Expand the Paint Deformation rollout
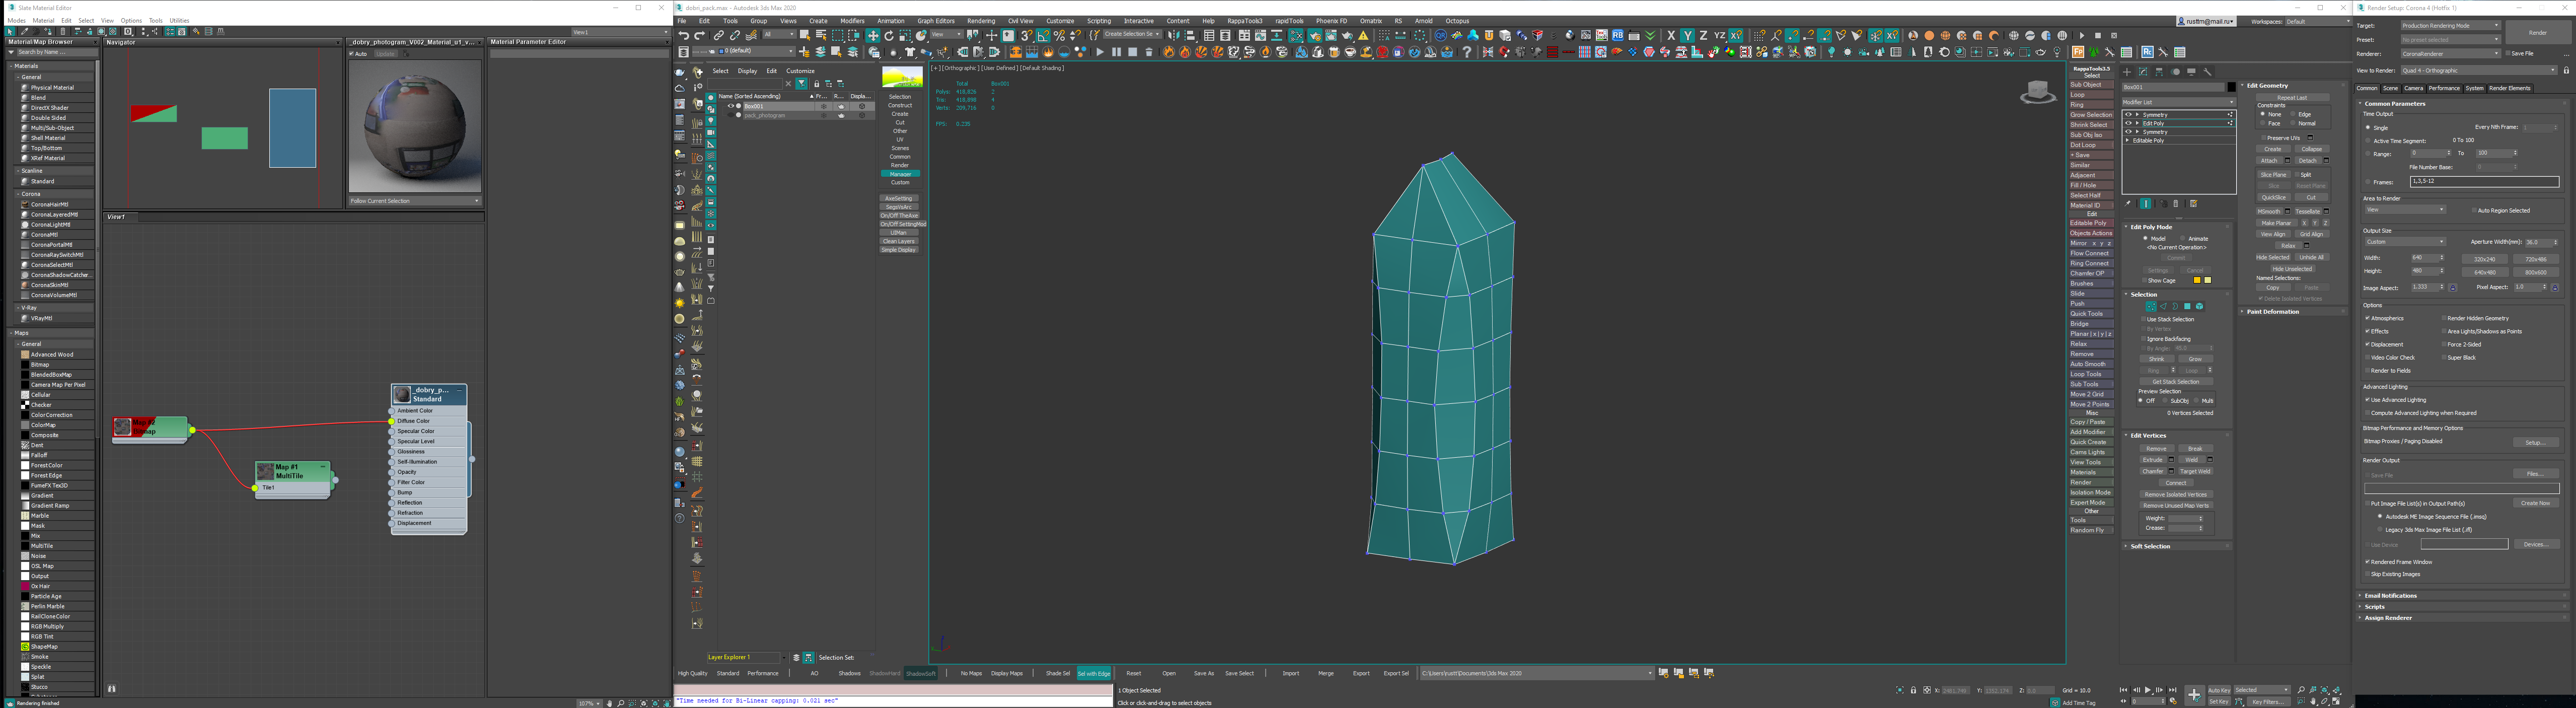Image resolution: width=2576 pixels, height=708 pixels. [2273, 311]
